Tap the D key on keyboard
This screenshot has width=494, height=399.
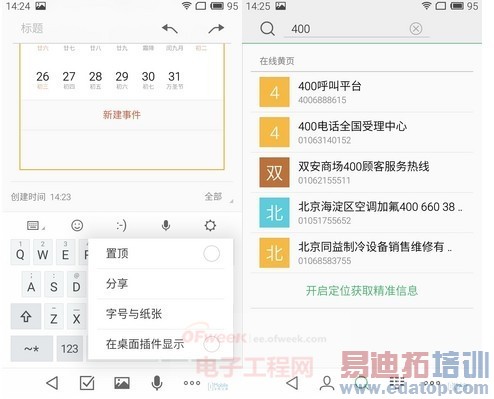pyautogui.click(x=76, y=284)
